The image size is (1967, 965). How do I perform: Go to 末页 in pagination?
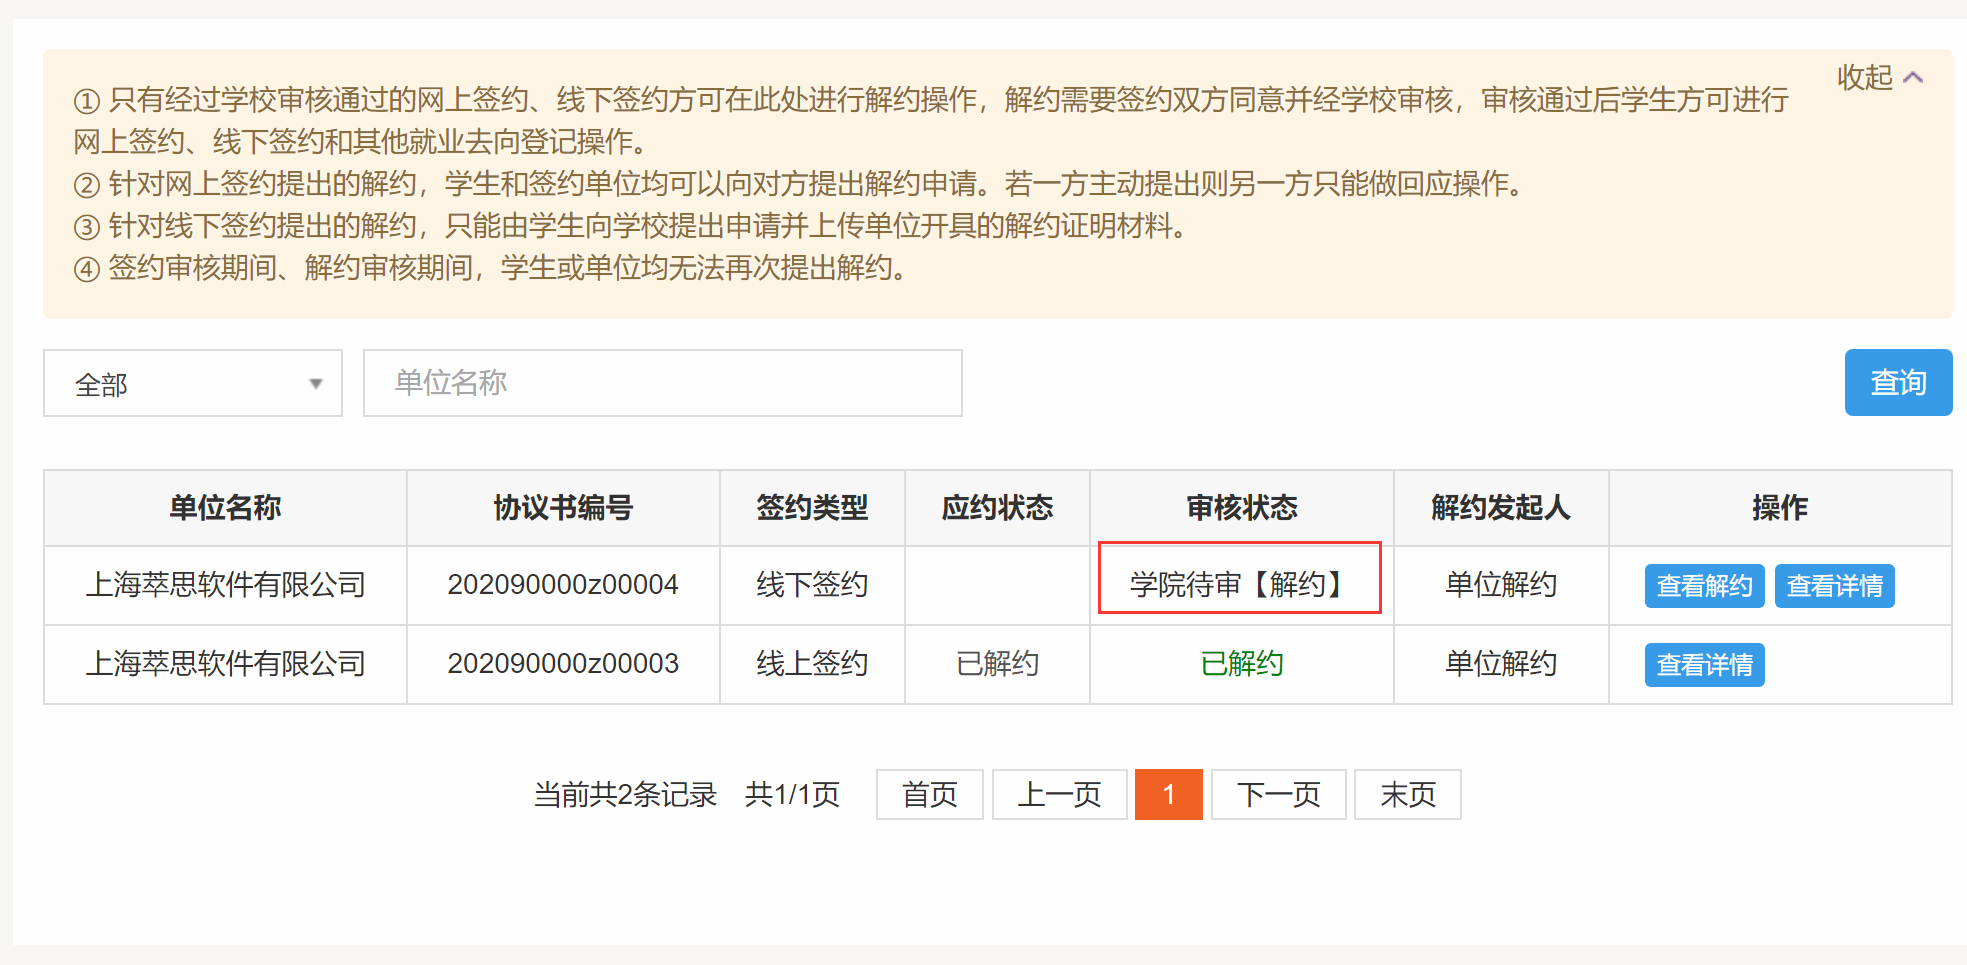click(x=1407, y=795)
